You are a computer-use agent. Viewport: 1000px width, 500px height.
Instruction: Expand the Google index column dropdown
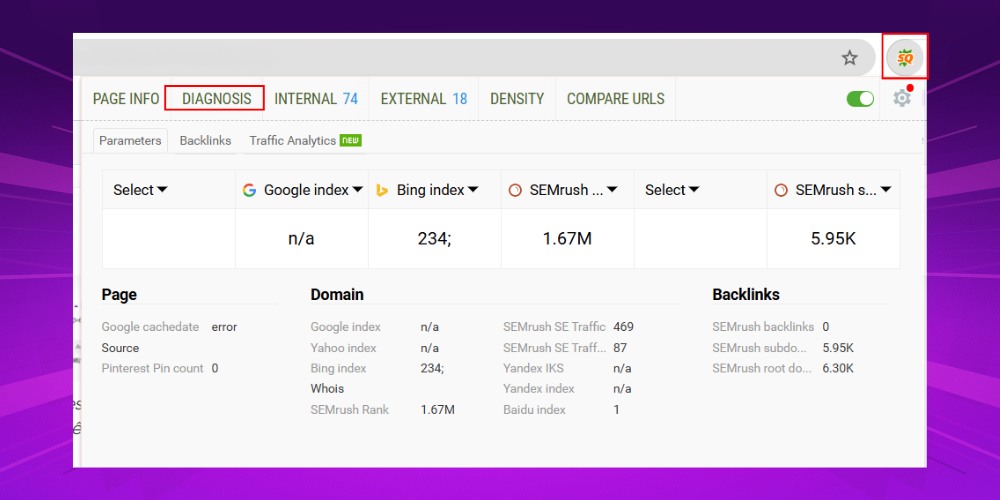[313, 189]
